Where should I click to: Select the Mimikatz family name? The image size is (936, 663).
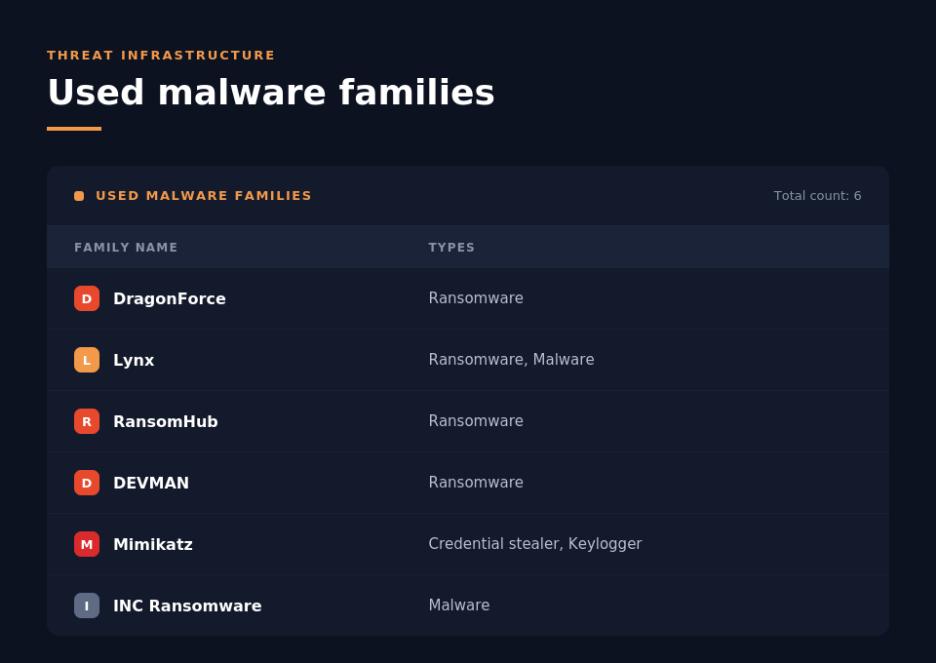[153, 544]
